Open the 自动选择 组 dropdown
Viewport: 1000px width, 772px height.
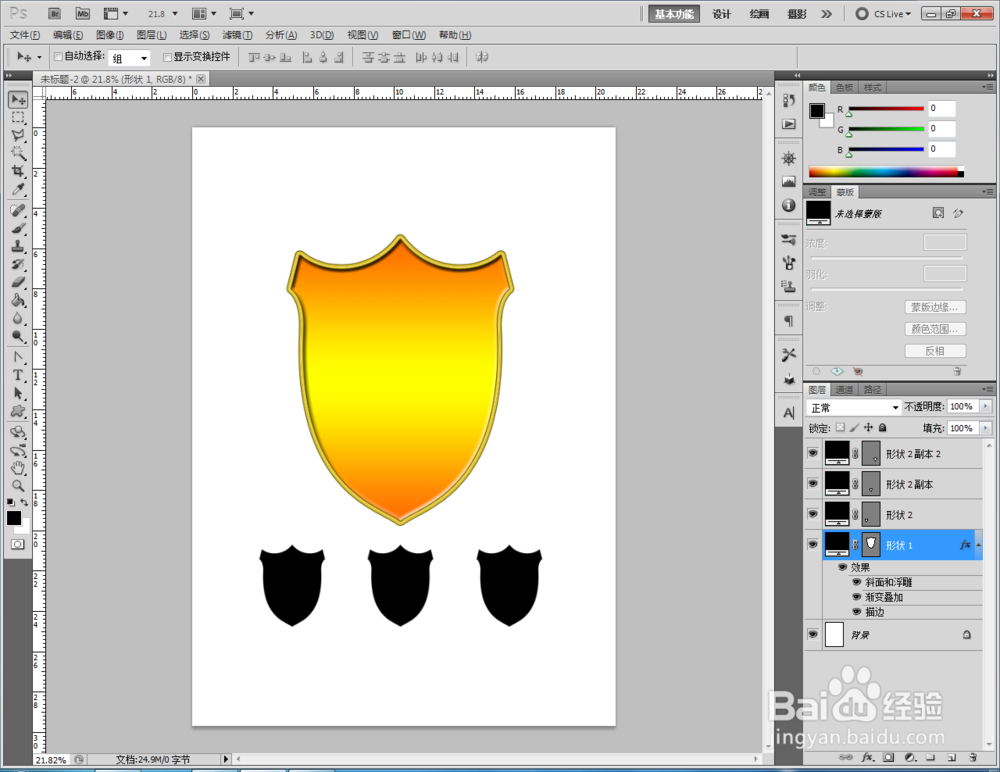tap(129, 58)
